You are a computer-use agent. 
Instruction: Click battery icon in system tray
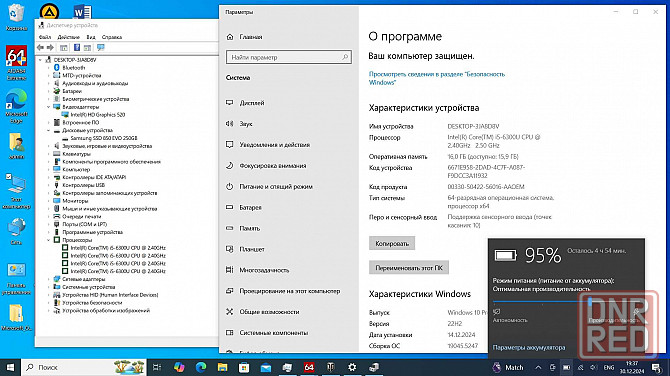pyautogui.click(x=566, y=367)
